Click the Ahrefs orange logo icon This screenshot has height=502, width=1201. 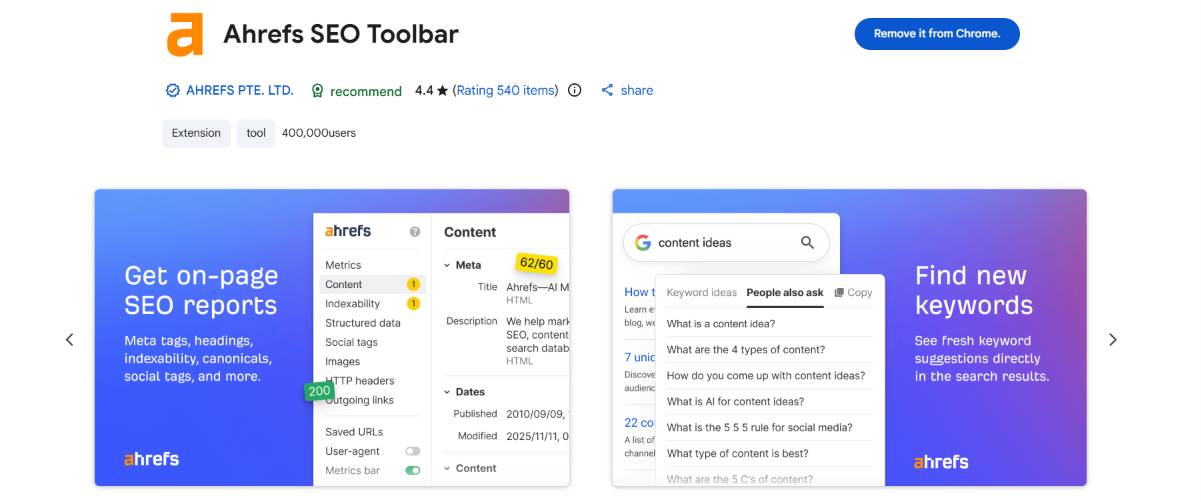click(184, 34)
